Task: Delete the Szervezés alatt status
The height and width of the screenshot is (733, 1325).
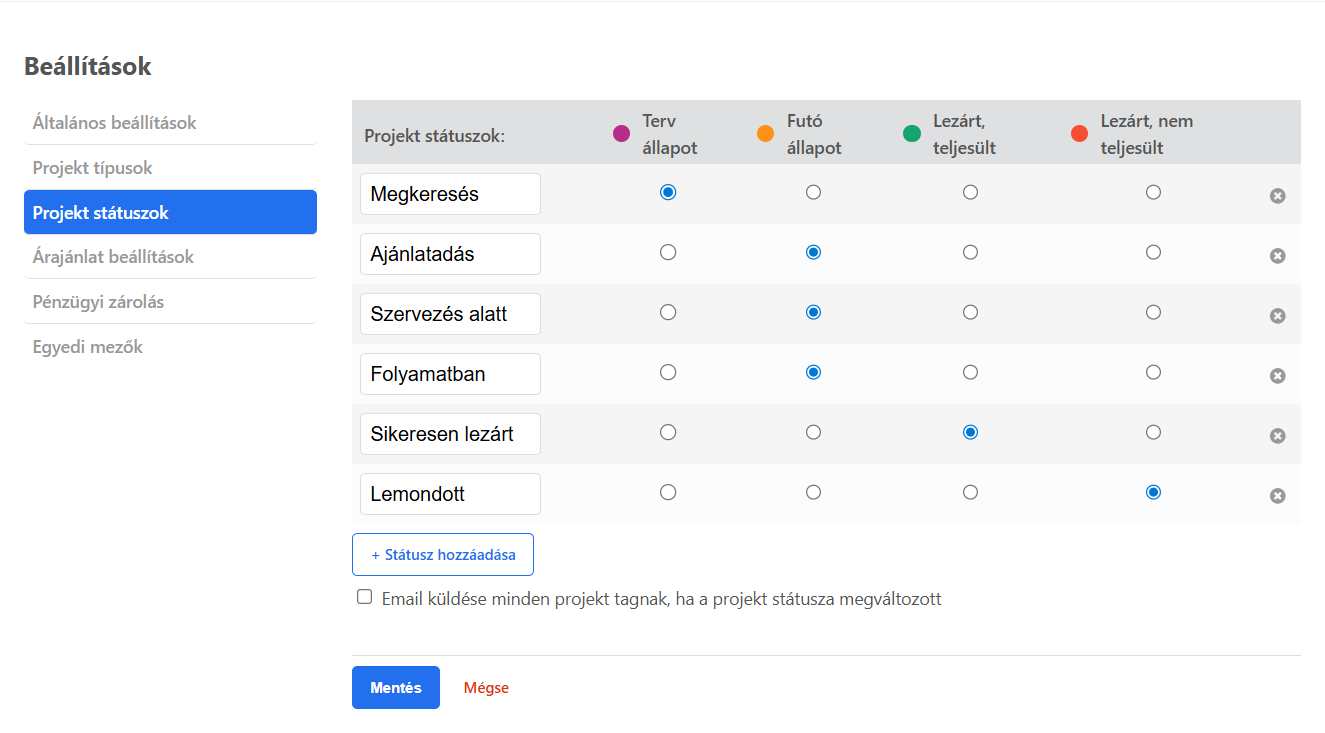Action: 1277,315
